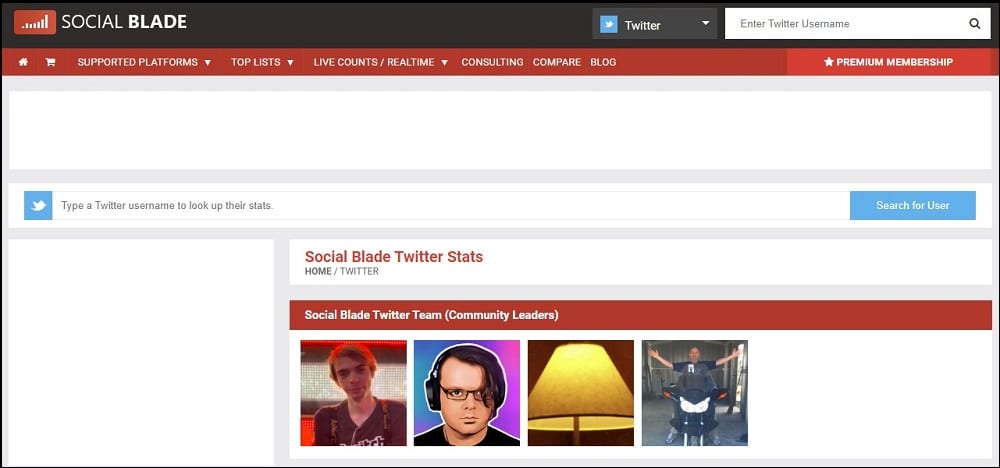
Task: Open the shopping cart icon
Action: click(50, 62)
